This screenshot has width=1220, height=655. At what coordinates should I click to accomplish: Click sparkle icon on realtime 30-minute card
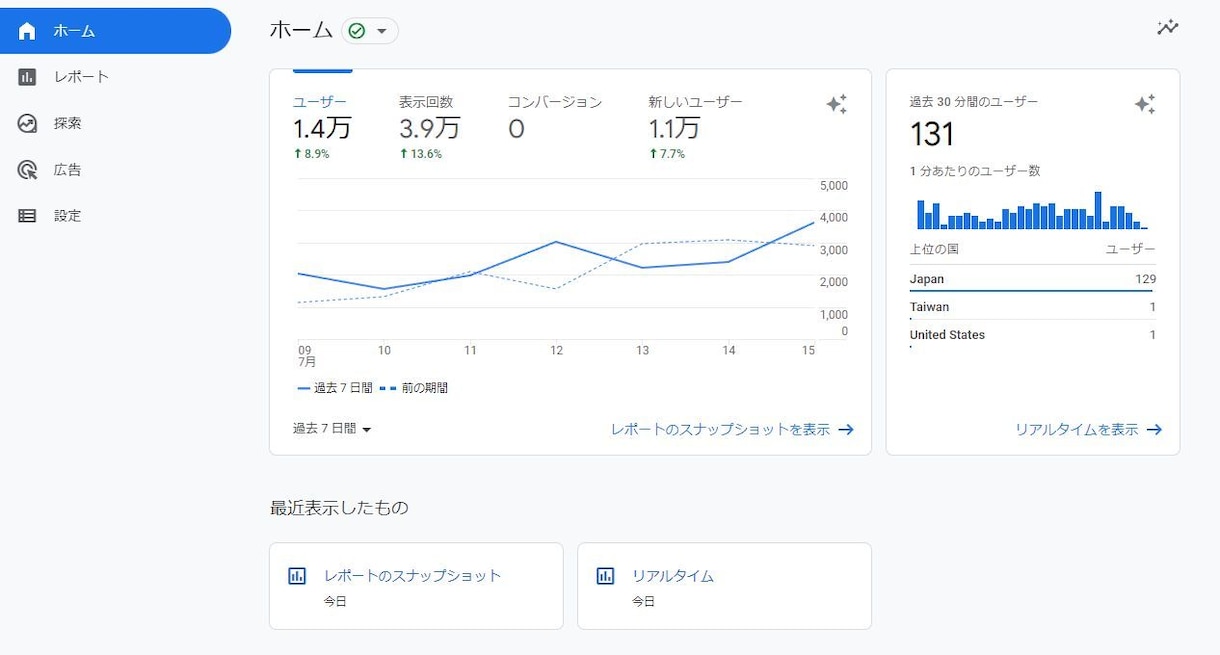(1145, 104)
